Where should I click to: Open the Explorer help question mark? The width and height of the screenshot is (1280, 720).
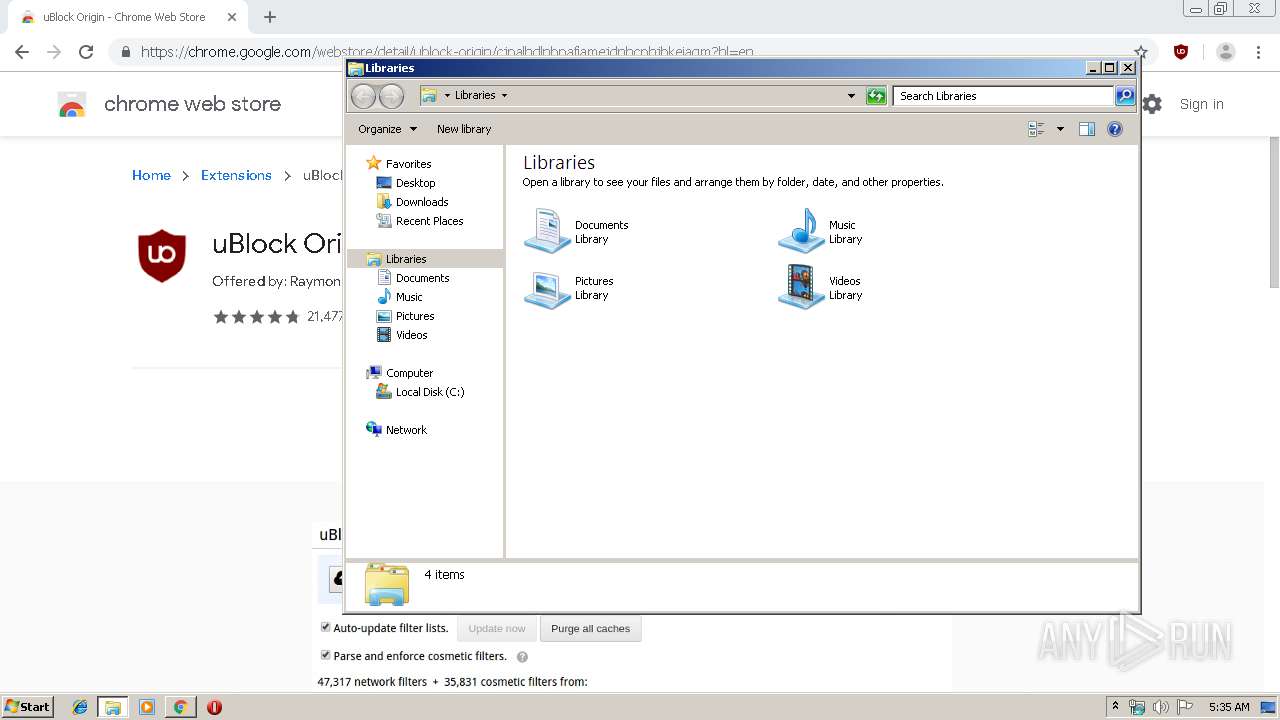tap(1115, 129)
